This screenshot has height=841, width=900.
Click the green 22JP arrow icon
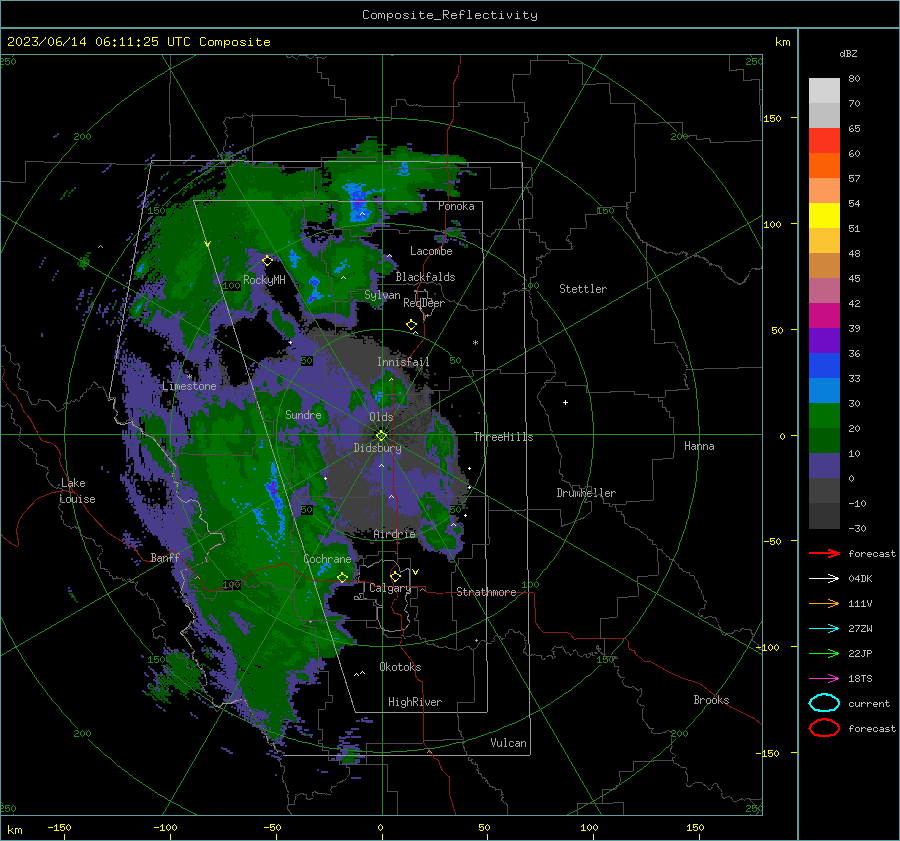click(824, 653)
